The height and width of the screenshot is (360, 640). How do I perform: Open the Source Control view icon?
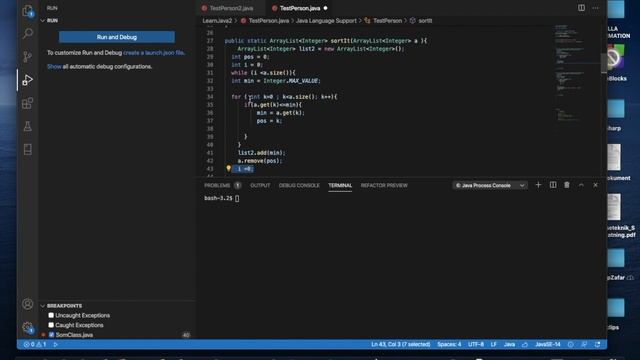pyautogui.click(x=27, y=56)
